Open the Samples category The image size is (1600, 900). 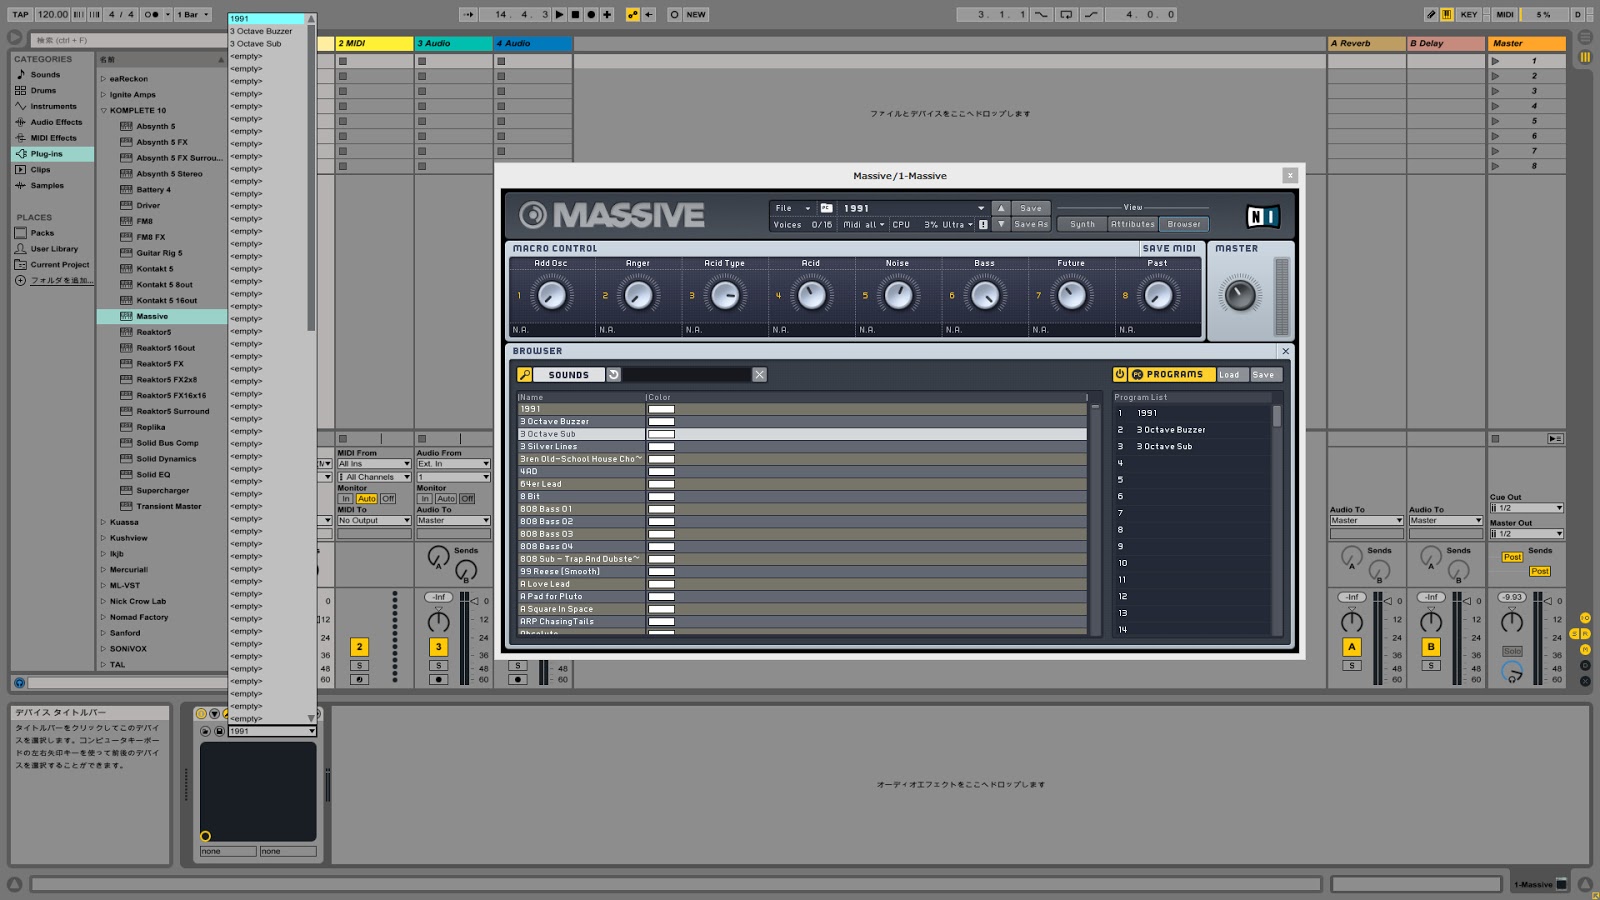47,186
